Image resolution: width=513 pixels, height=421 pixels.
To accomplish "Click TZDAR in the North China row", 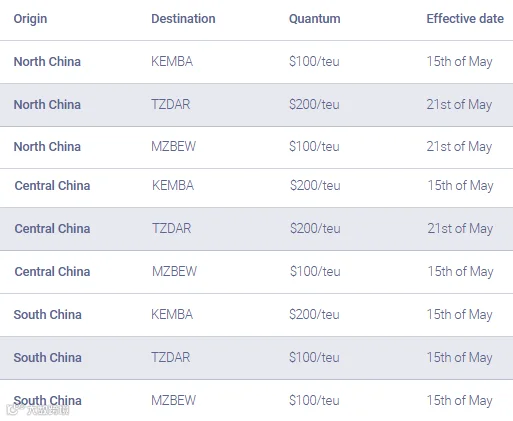I will [x=171, y=104].
